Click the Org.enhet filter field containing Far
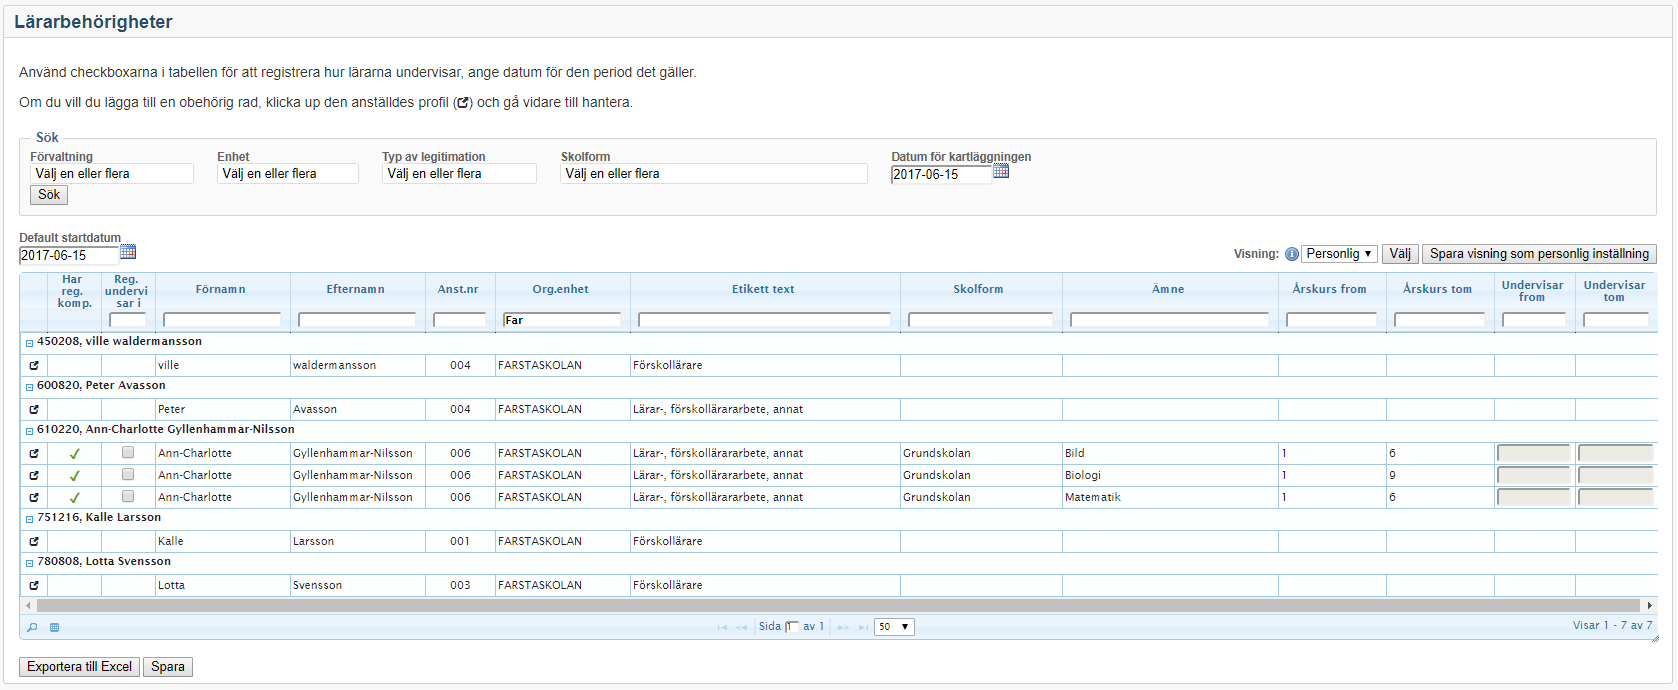Viewport: 1678px width, 690px height. click(x=561, y=320)
